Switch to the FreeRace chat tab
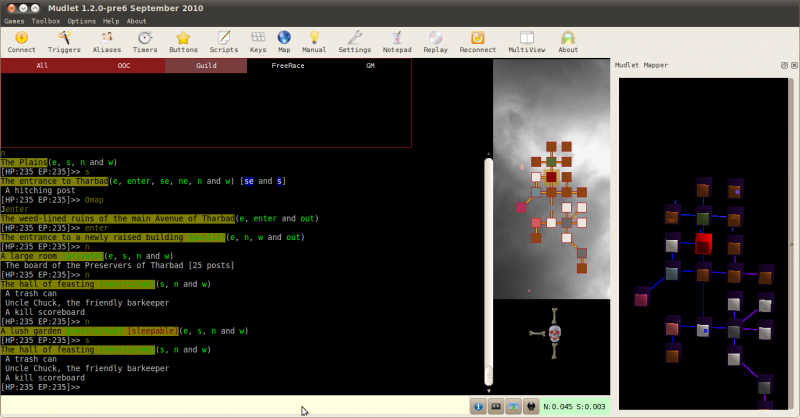Viewport: 800px width, 418px height. click(288, 65)
